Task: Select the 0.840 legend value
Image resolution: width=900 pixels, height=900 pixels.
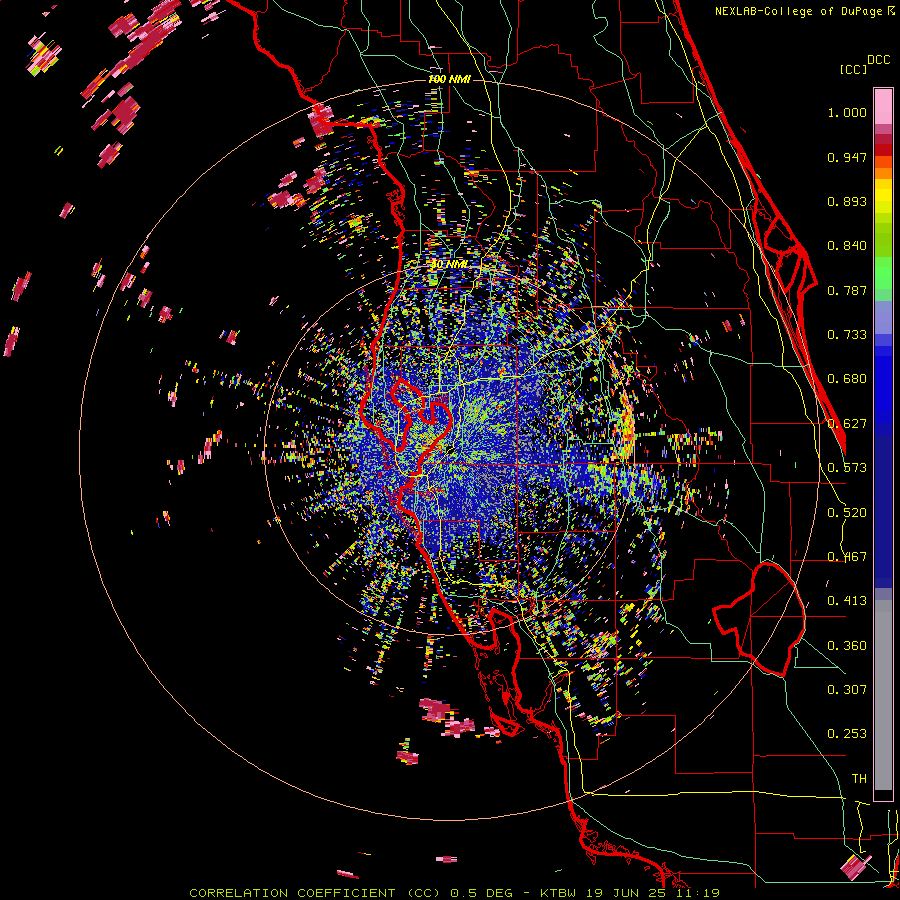Action: point(847,246)
